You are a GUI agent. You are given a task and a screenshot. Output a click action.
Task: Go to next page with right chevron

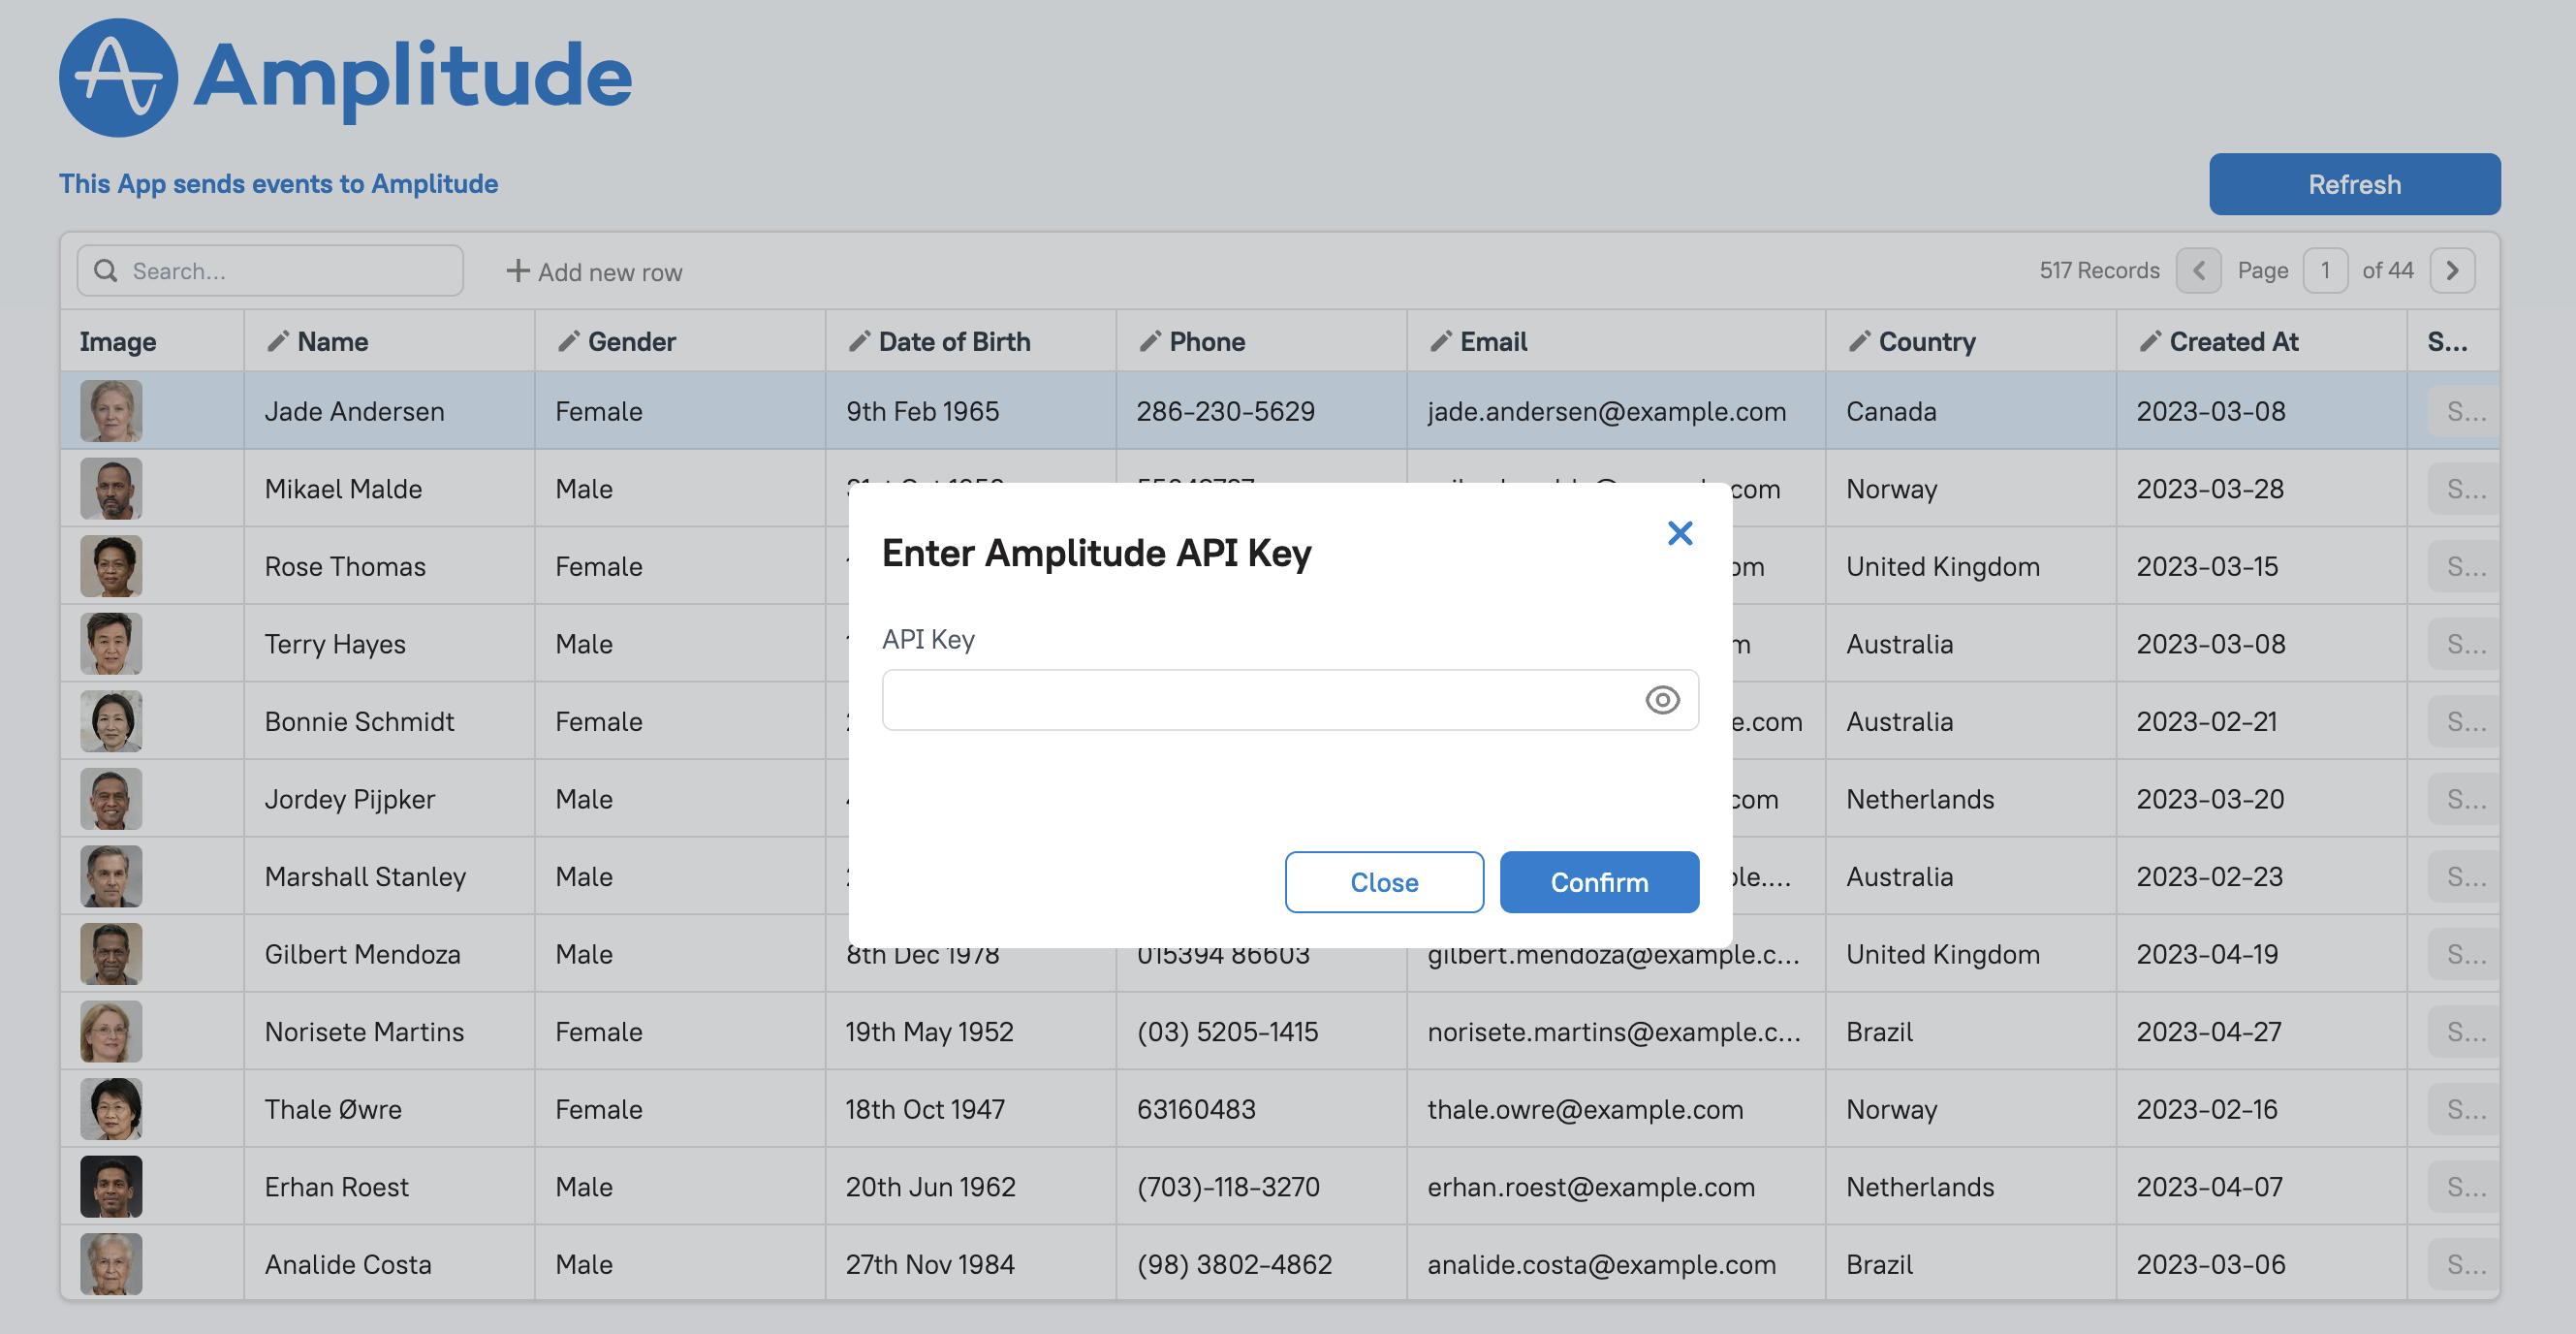point(2452,271)
